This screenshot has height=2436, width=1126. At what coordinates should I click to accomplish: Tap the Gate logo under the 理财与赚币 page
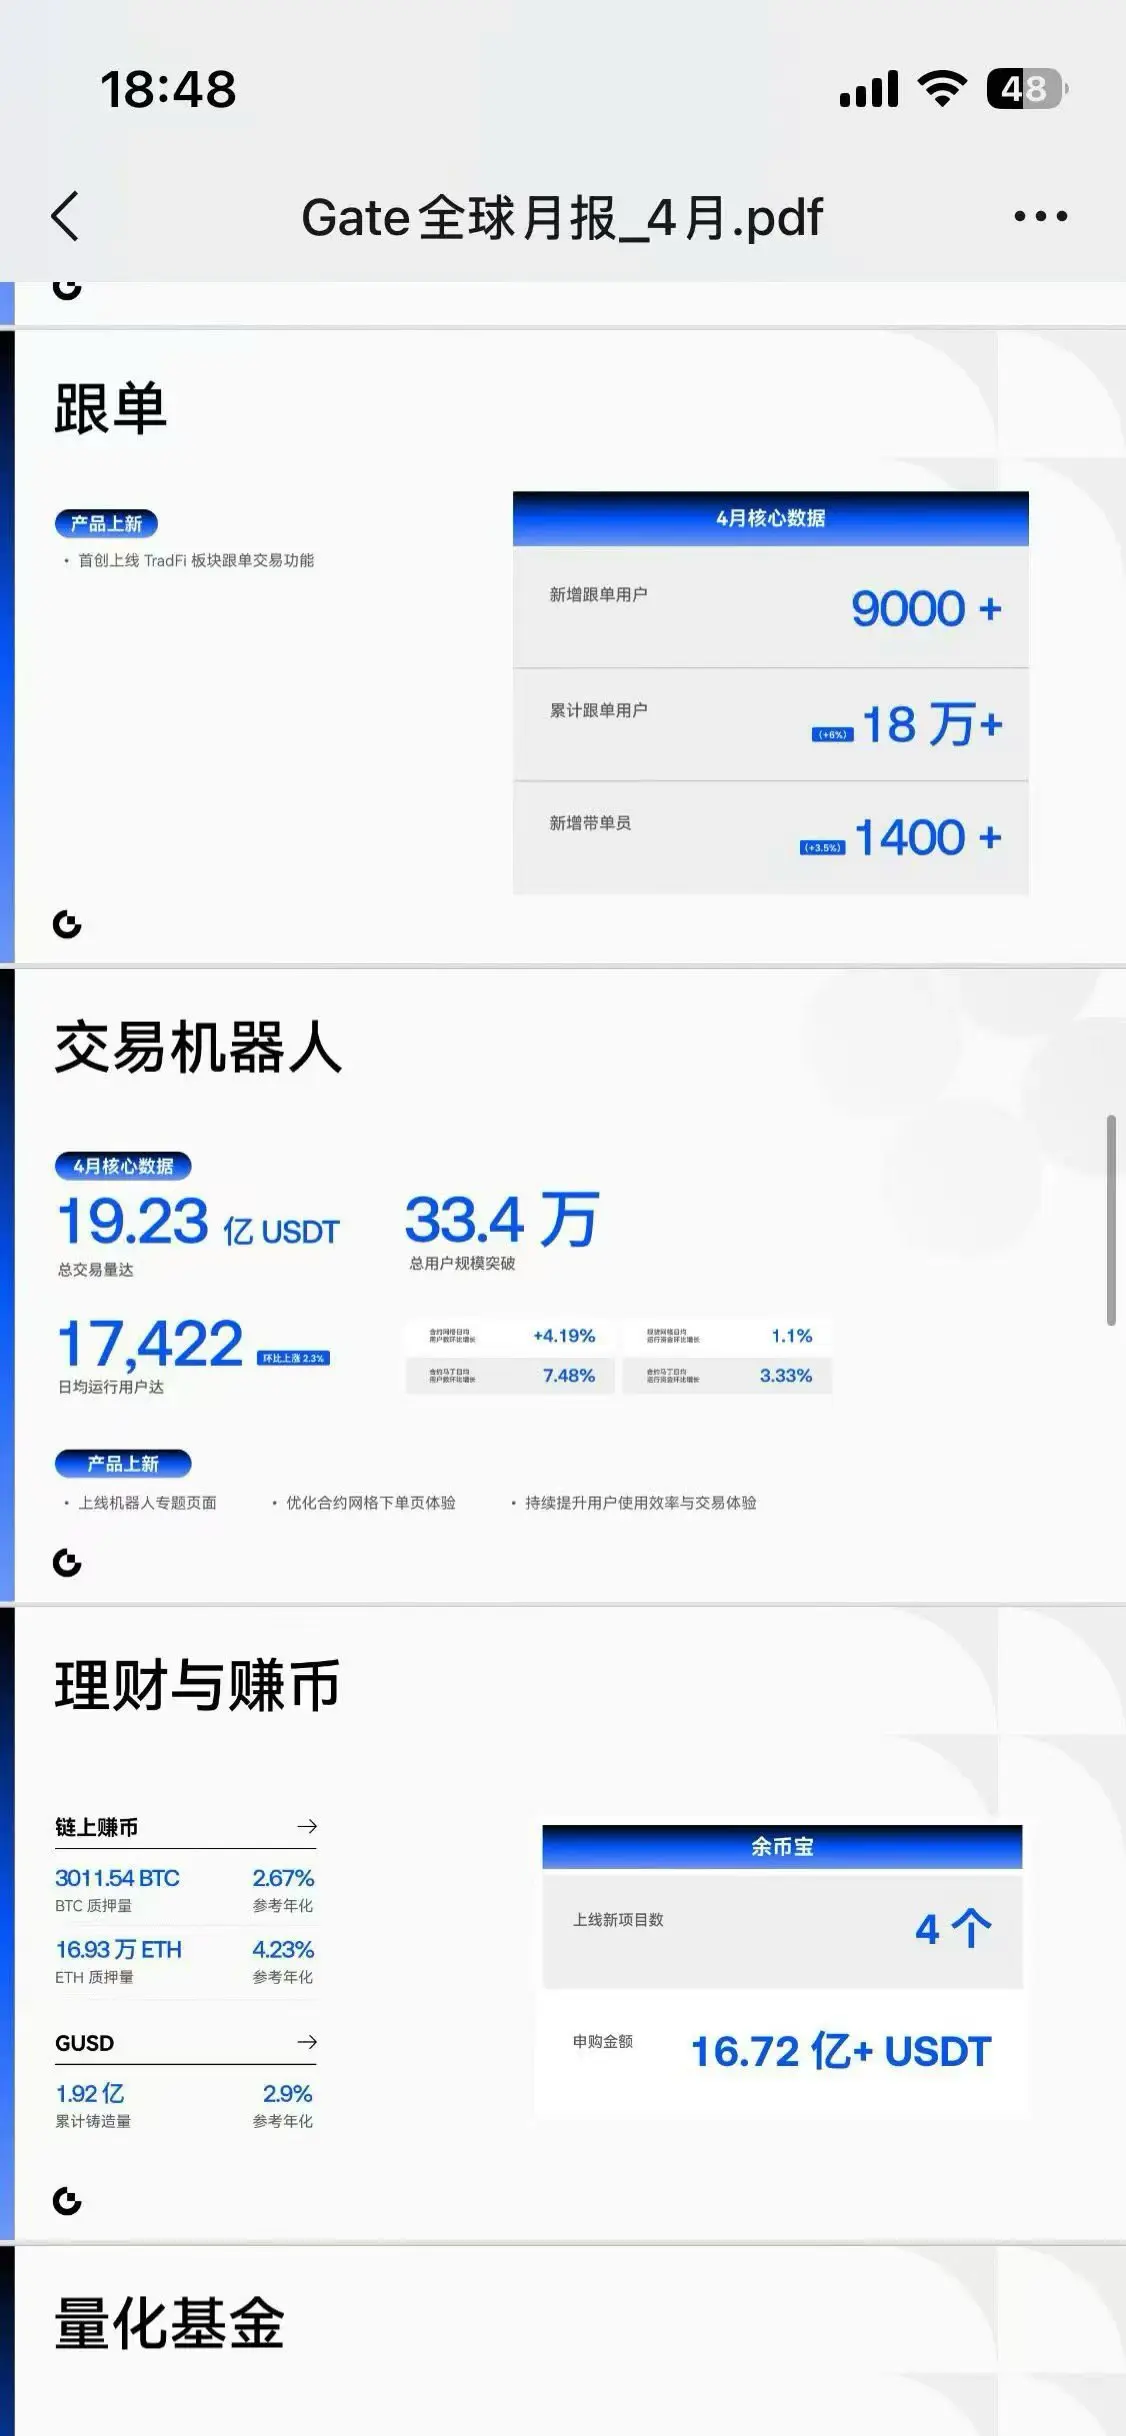click(x=67, y=2200)
